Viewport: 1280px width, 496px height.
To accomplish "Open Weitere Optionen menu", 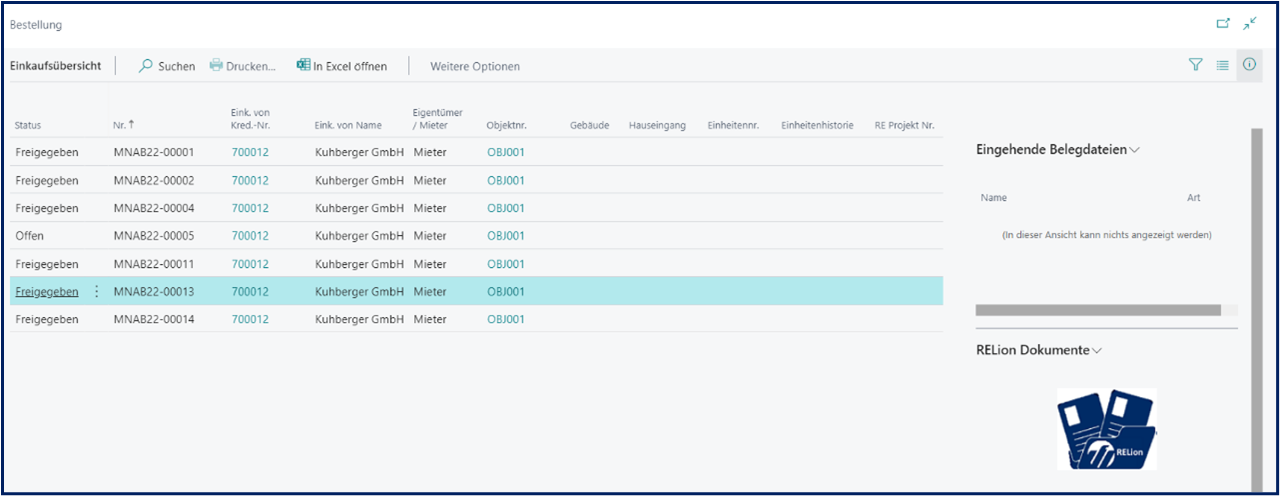I will pos(475,66).
